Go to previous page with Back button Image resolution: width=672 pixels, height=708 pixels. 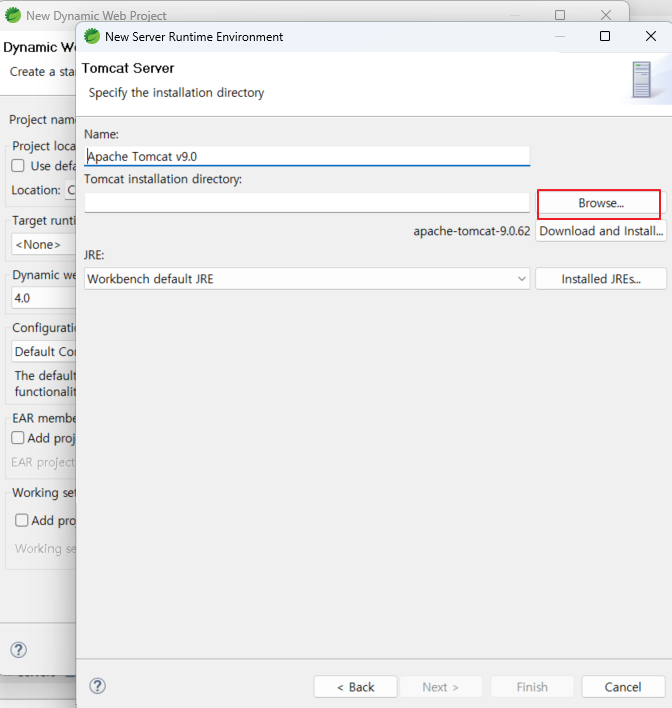[355, 687]
